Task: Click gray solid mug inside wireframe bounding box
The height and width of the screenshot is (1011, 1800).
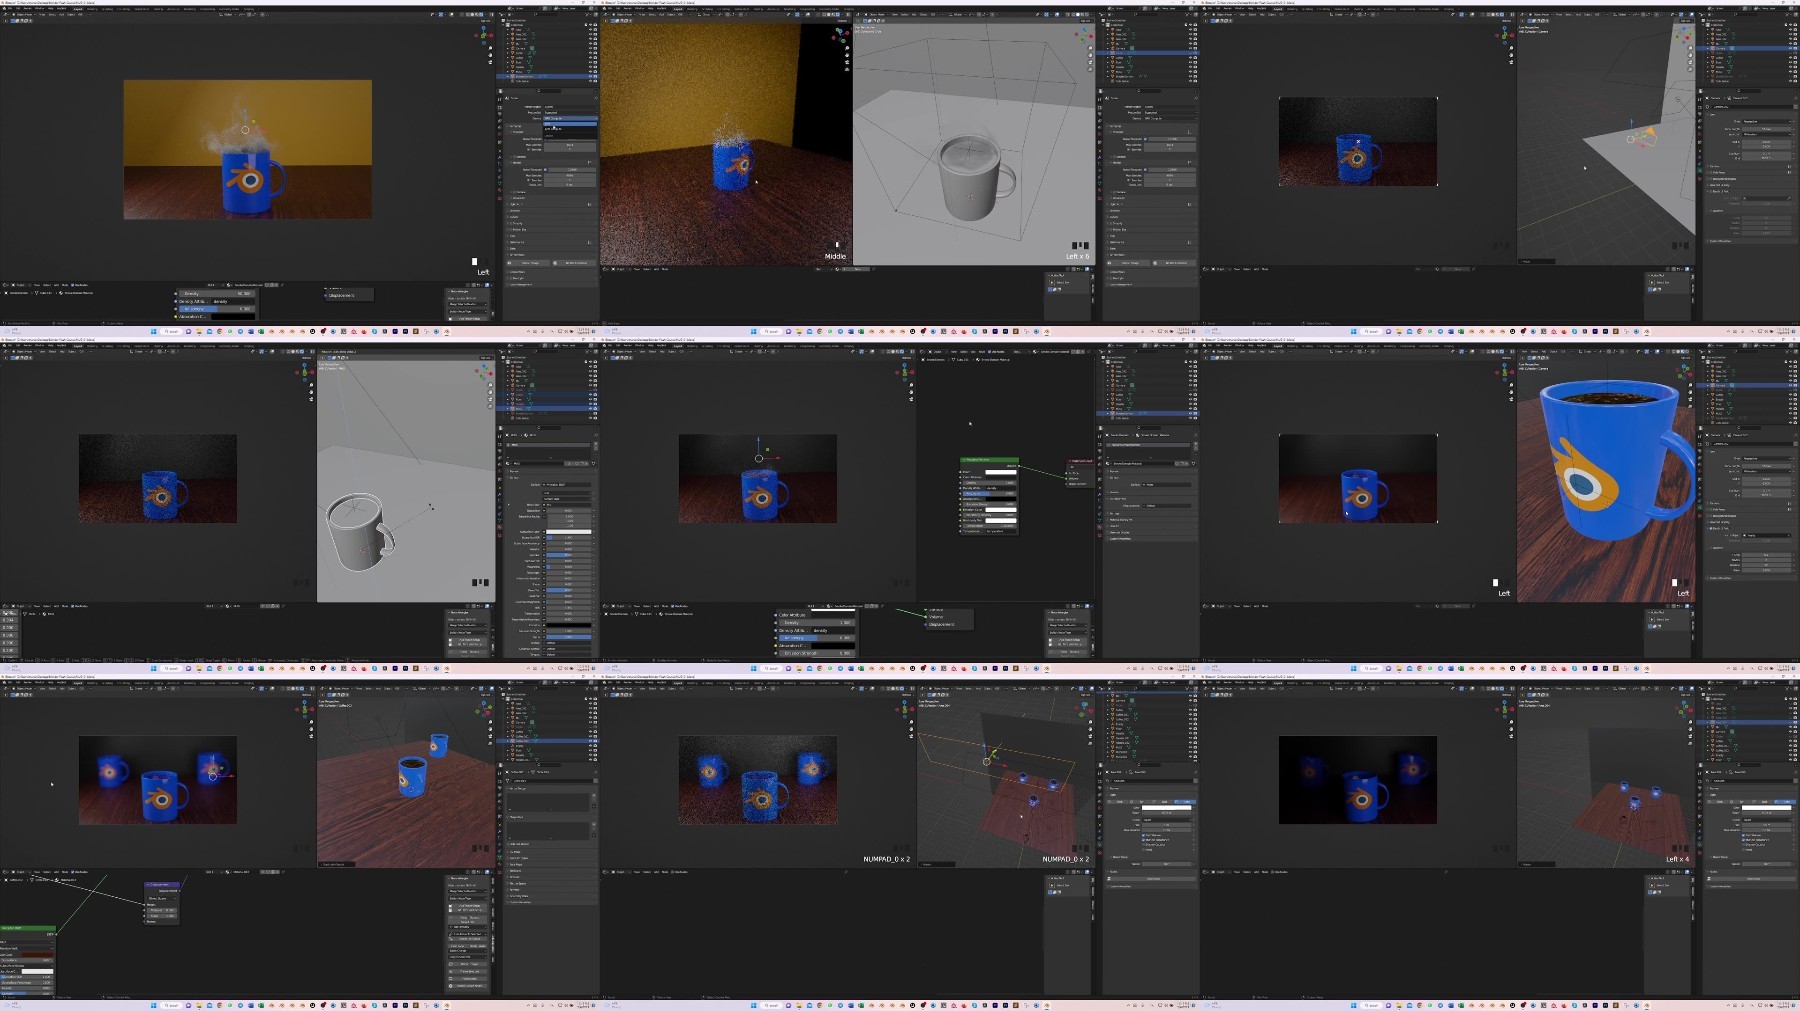Action: coord(975,178)
